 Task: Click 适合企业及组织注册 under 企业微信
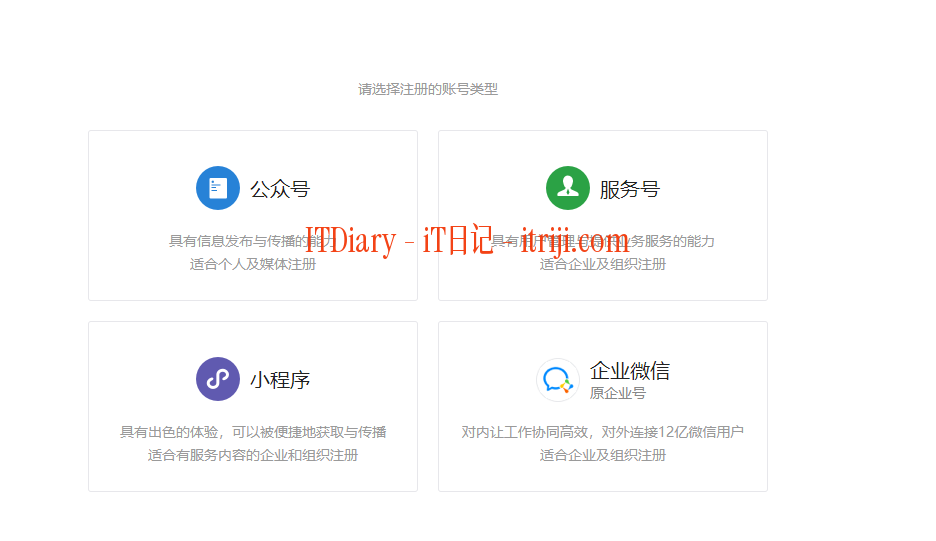[603, 455]
